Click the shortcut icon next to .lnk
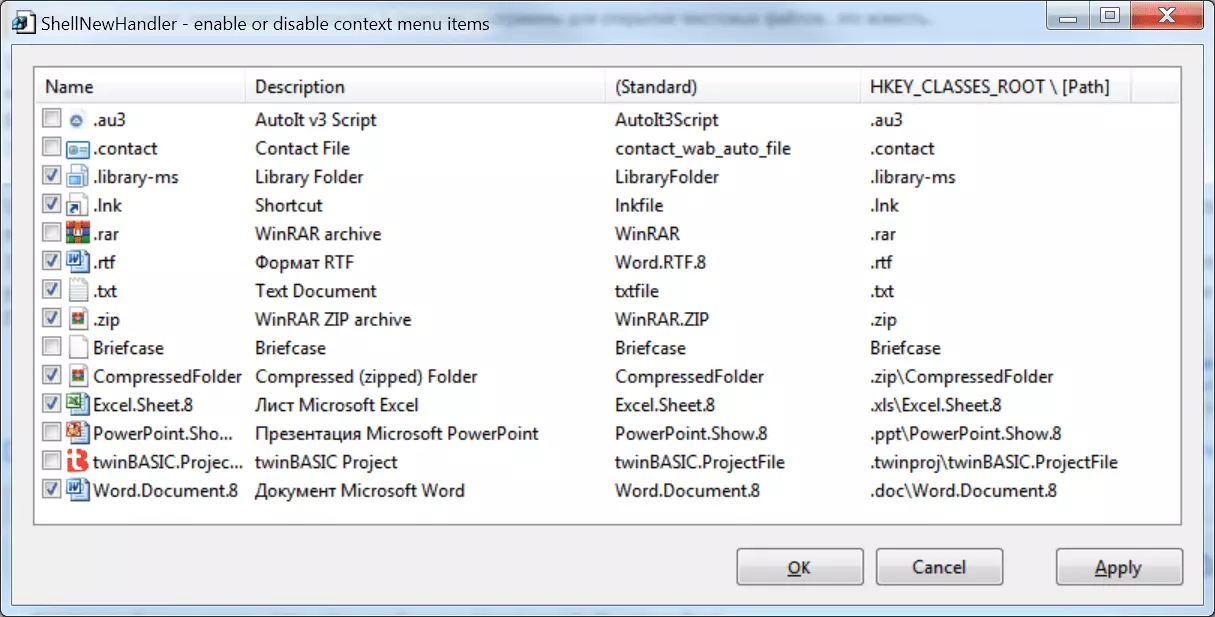This screenshot has height=617, width=1215. 78,206
